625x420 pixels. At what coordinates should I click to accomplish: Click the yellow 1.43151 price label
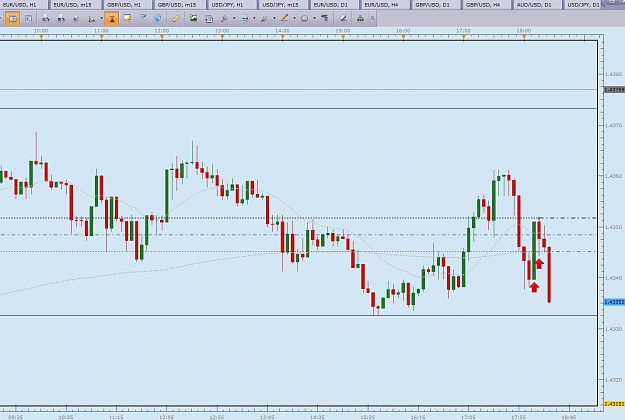point(614,404)
